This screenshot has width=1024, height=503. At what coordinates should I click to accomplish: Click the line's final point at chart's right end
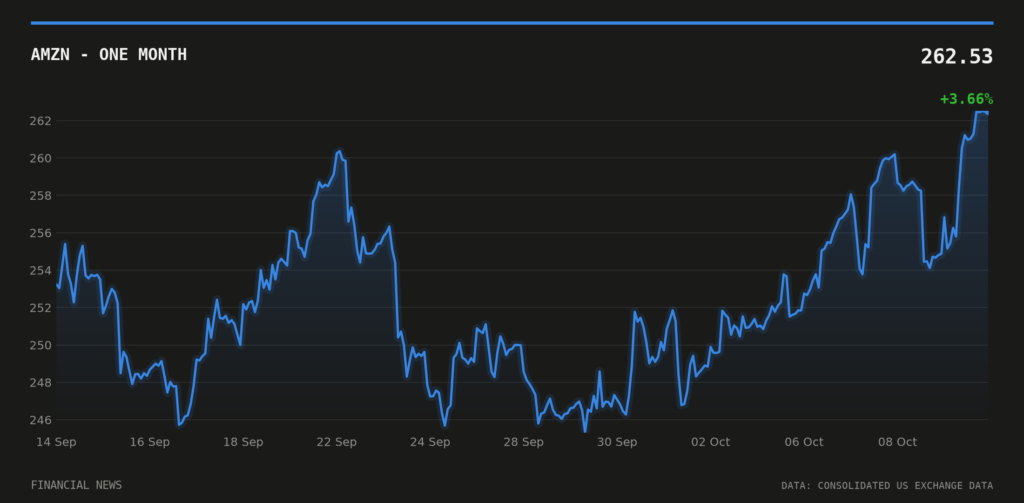987,113
